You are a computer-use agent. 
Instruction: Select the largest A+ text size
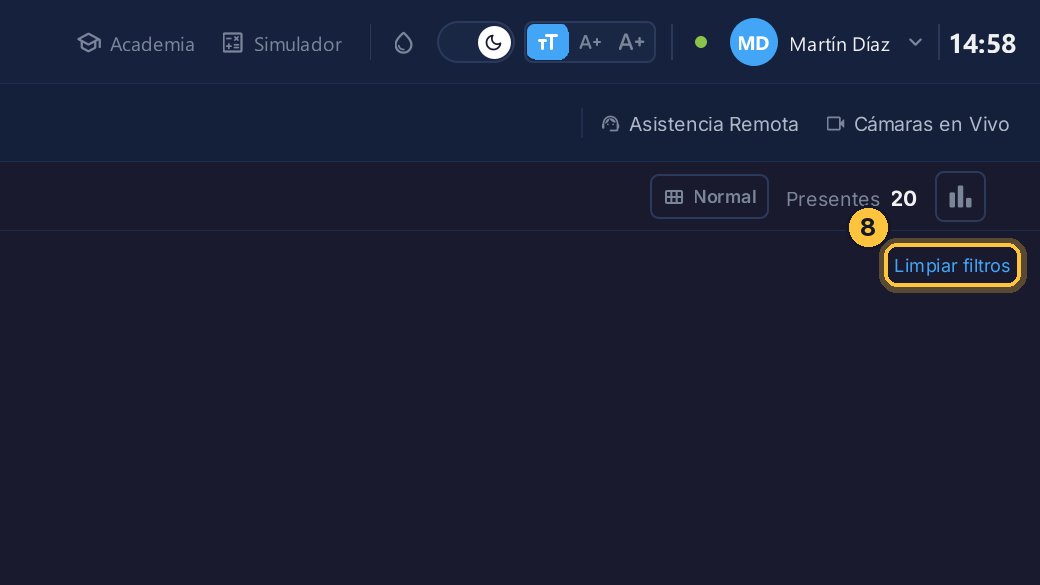tap(631, 42)
